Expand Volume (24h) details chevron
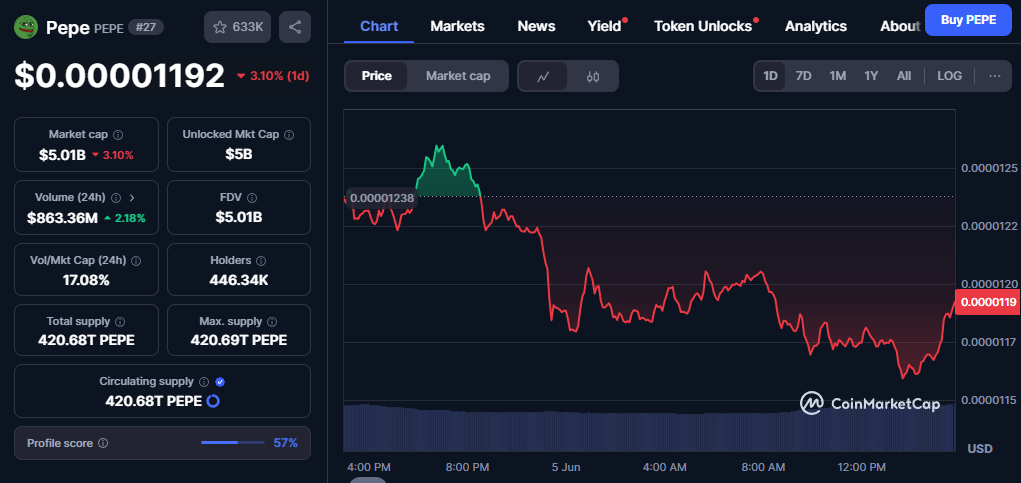Screen dimensions: 1021x483 point(132,197)
